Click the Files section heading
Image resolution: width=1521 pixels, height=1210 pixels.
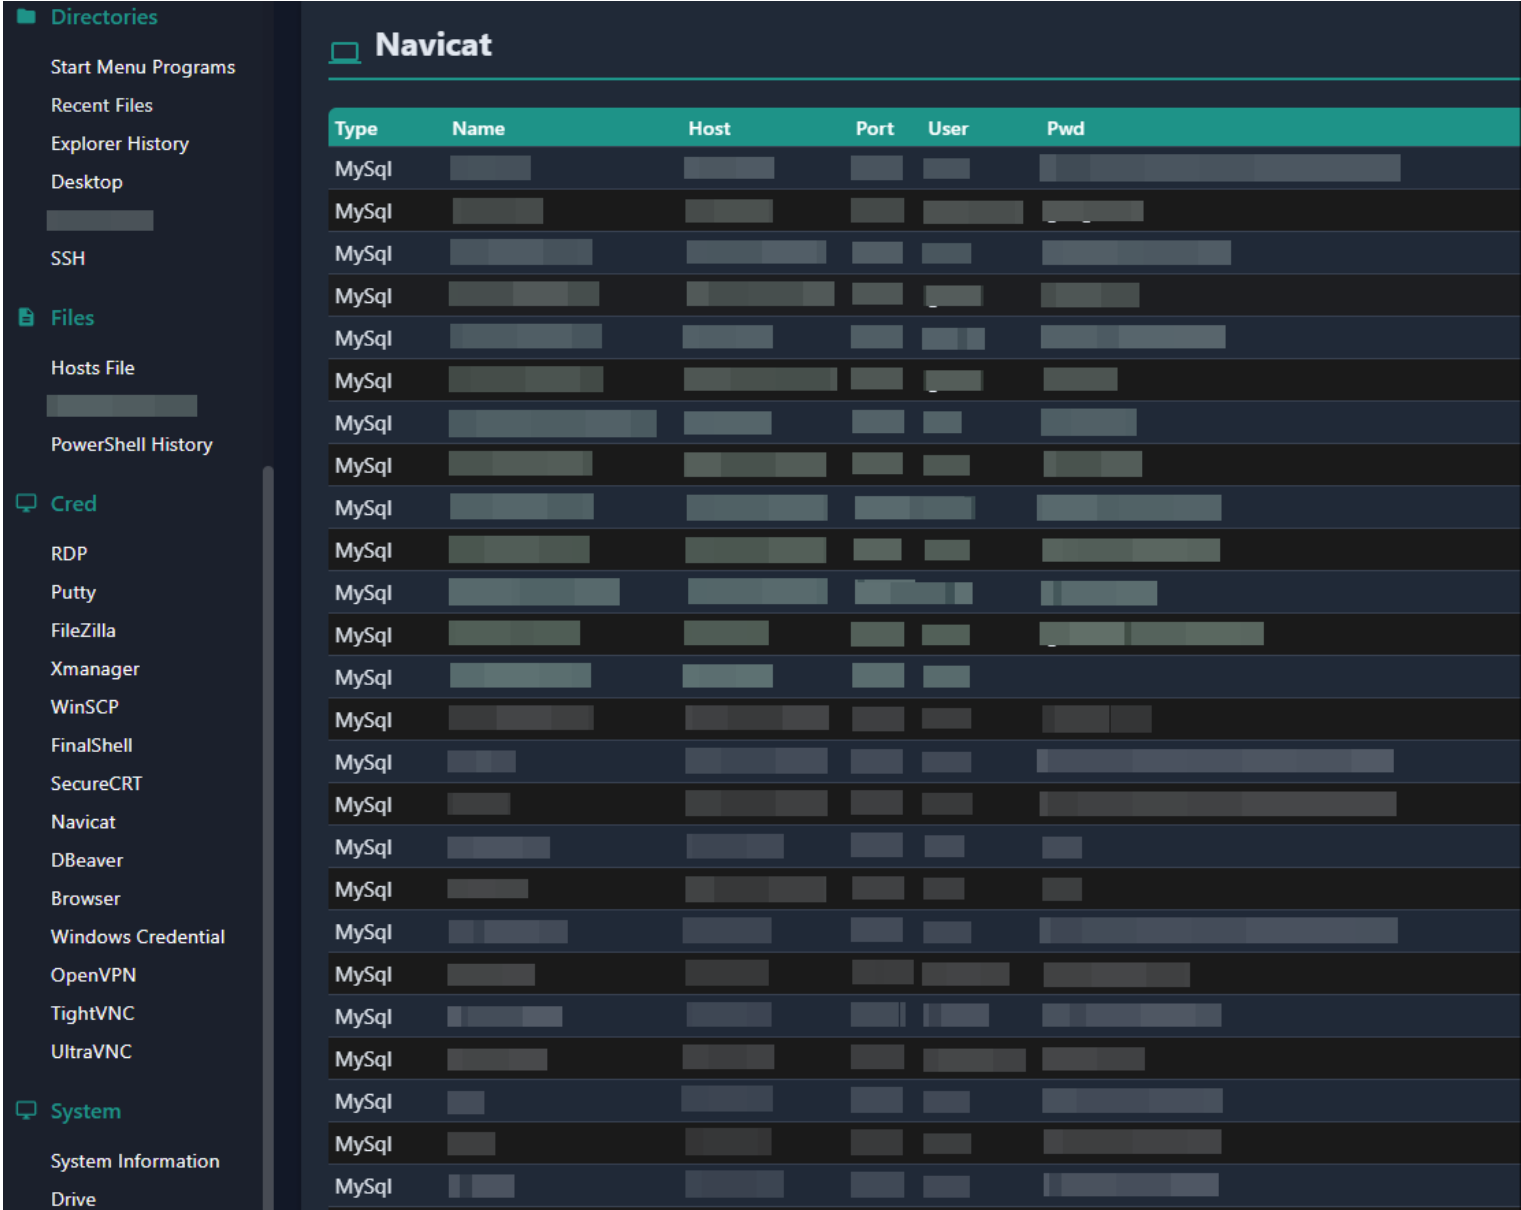(x=72, y=317)
